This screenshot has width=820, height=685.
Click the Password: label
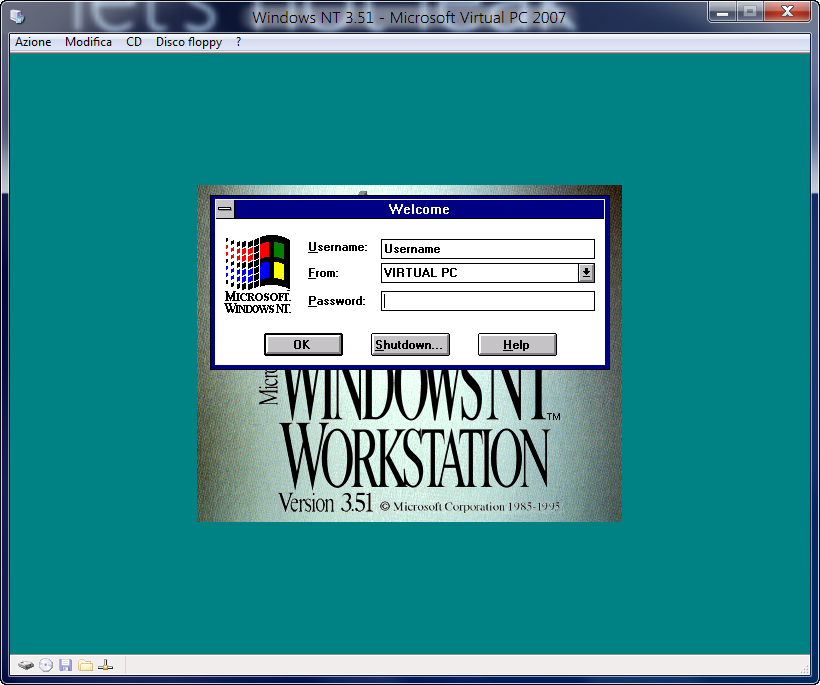pyautogui.click(x=336, y=301)
